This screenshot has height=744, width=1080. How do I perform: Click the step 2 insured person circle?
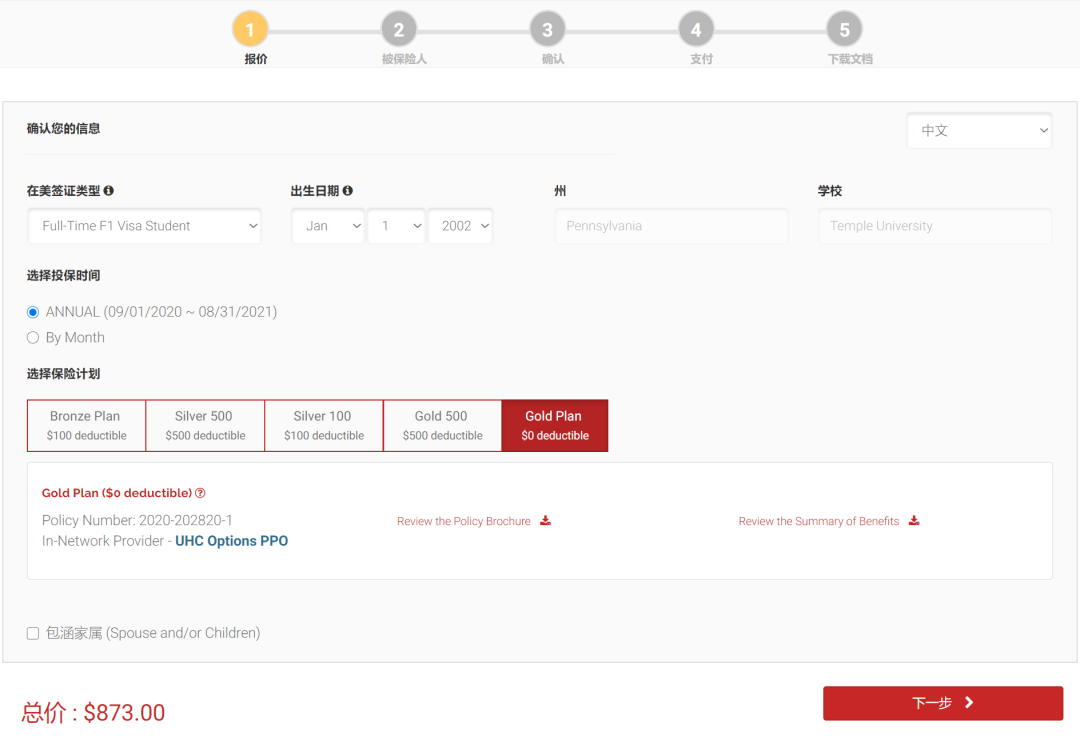399,30
